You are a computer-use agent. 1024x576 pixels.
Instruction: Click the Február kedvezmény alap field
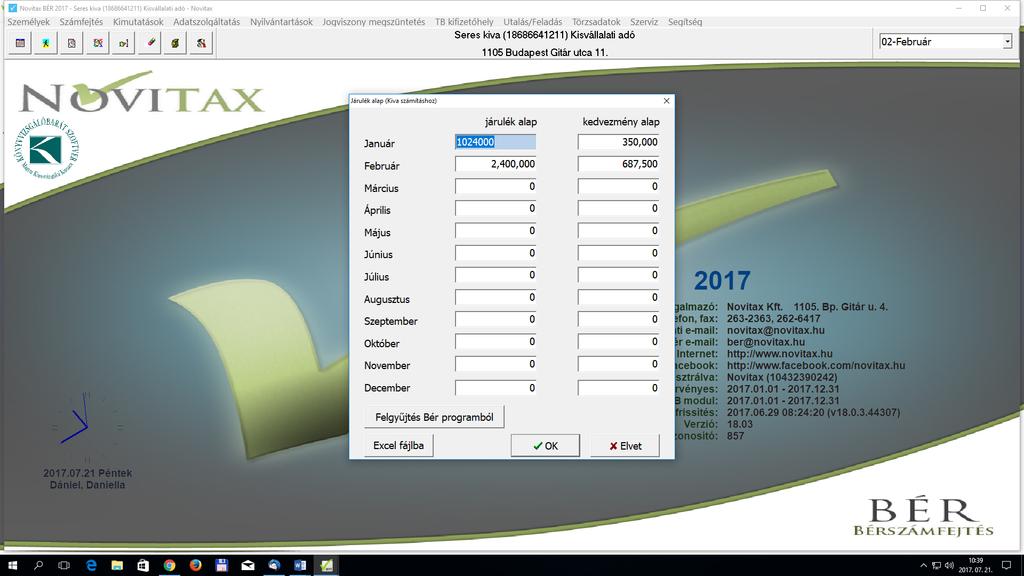(618, 164)
